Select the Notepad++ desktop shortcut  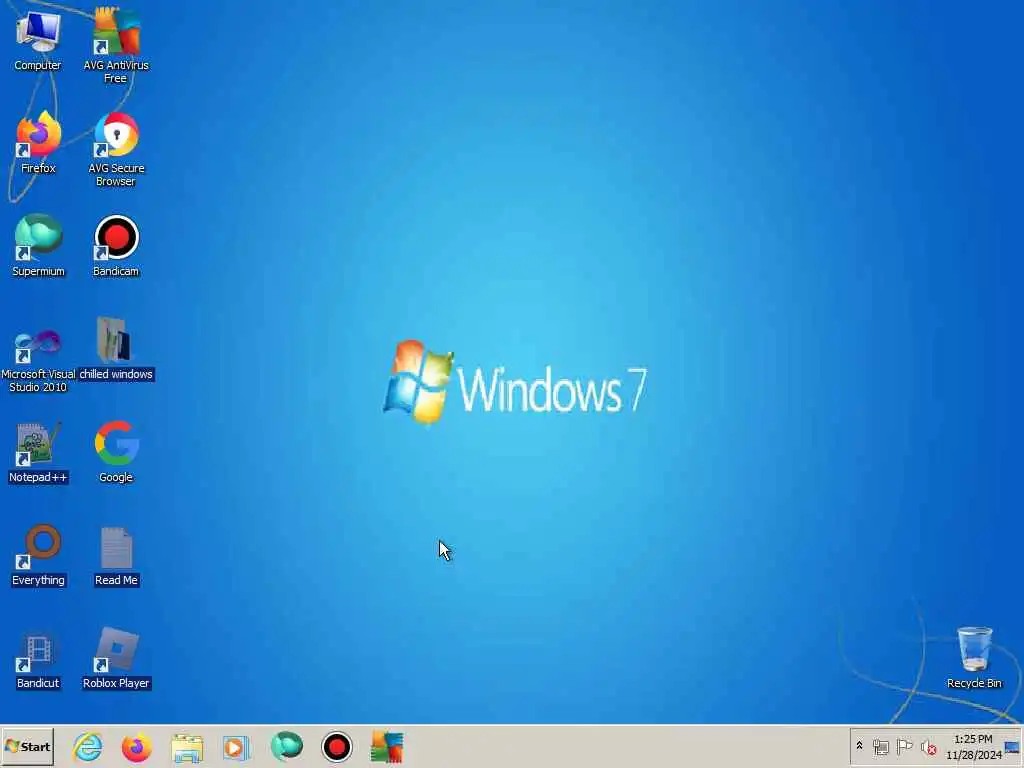tap(38, 452)
